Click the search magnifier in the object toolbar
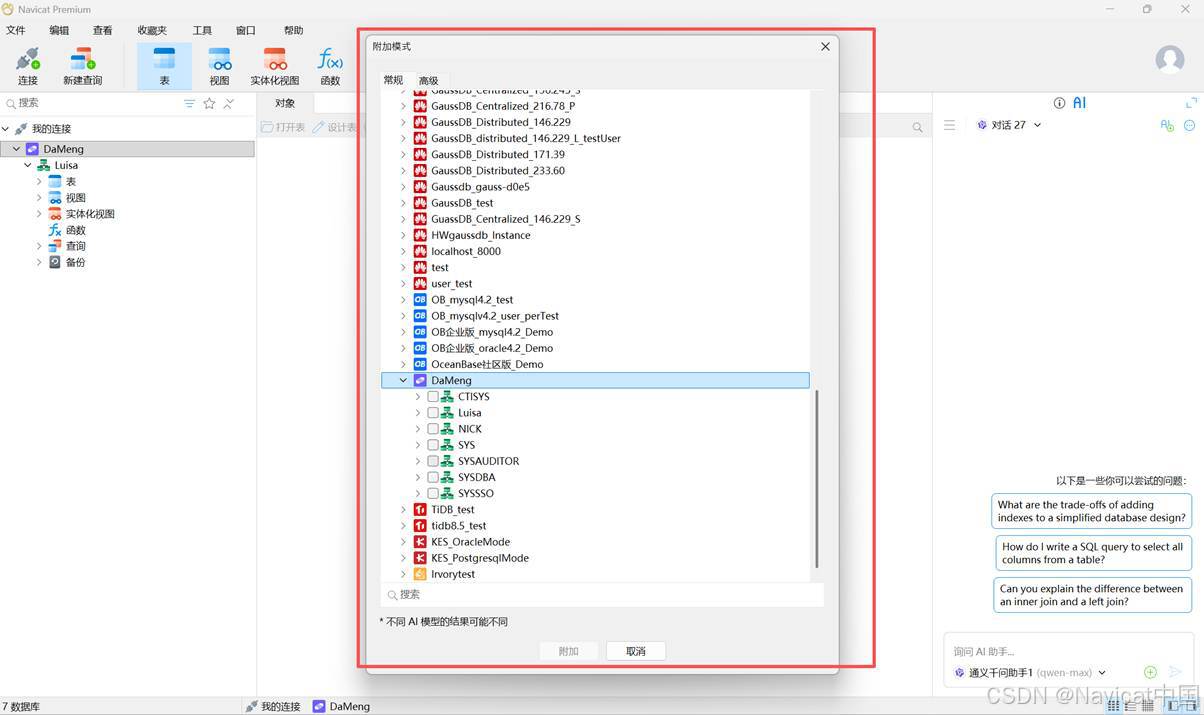 tap(917, 127)
